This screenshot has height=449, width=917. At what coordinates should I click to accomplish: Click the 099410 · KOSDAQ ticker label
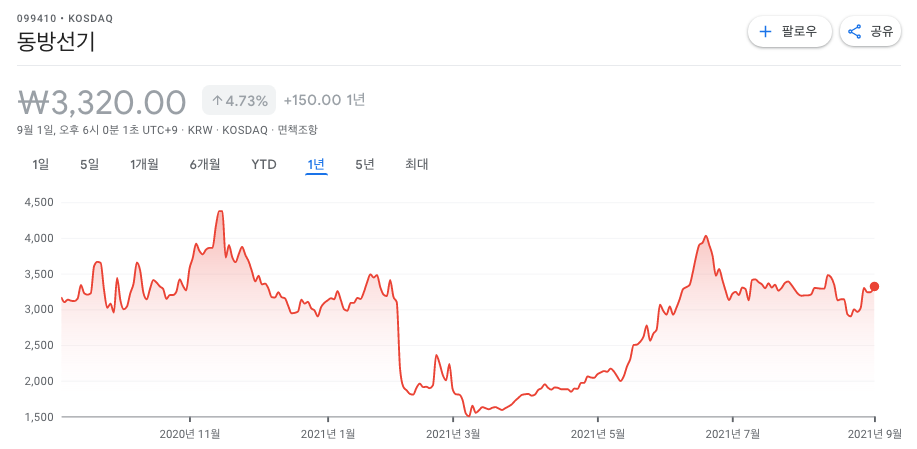point(65,18)
